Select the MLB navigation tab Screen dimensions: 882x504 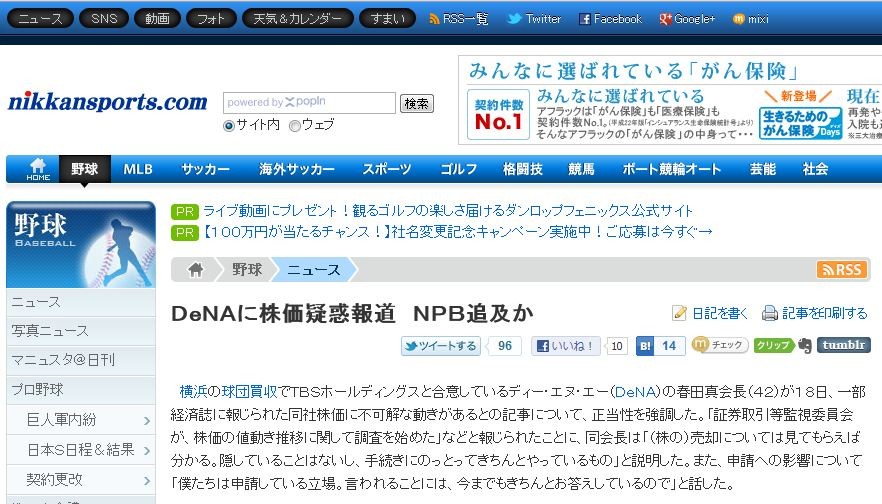click(138, 169)
